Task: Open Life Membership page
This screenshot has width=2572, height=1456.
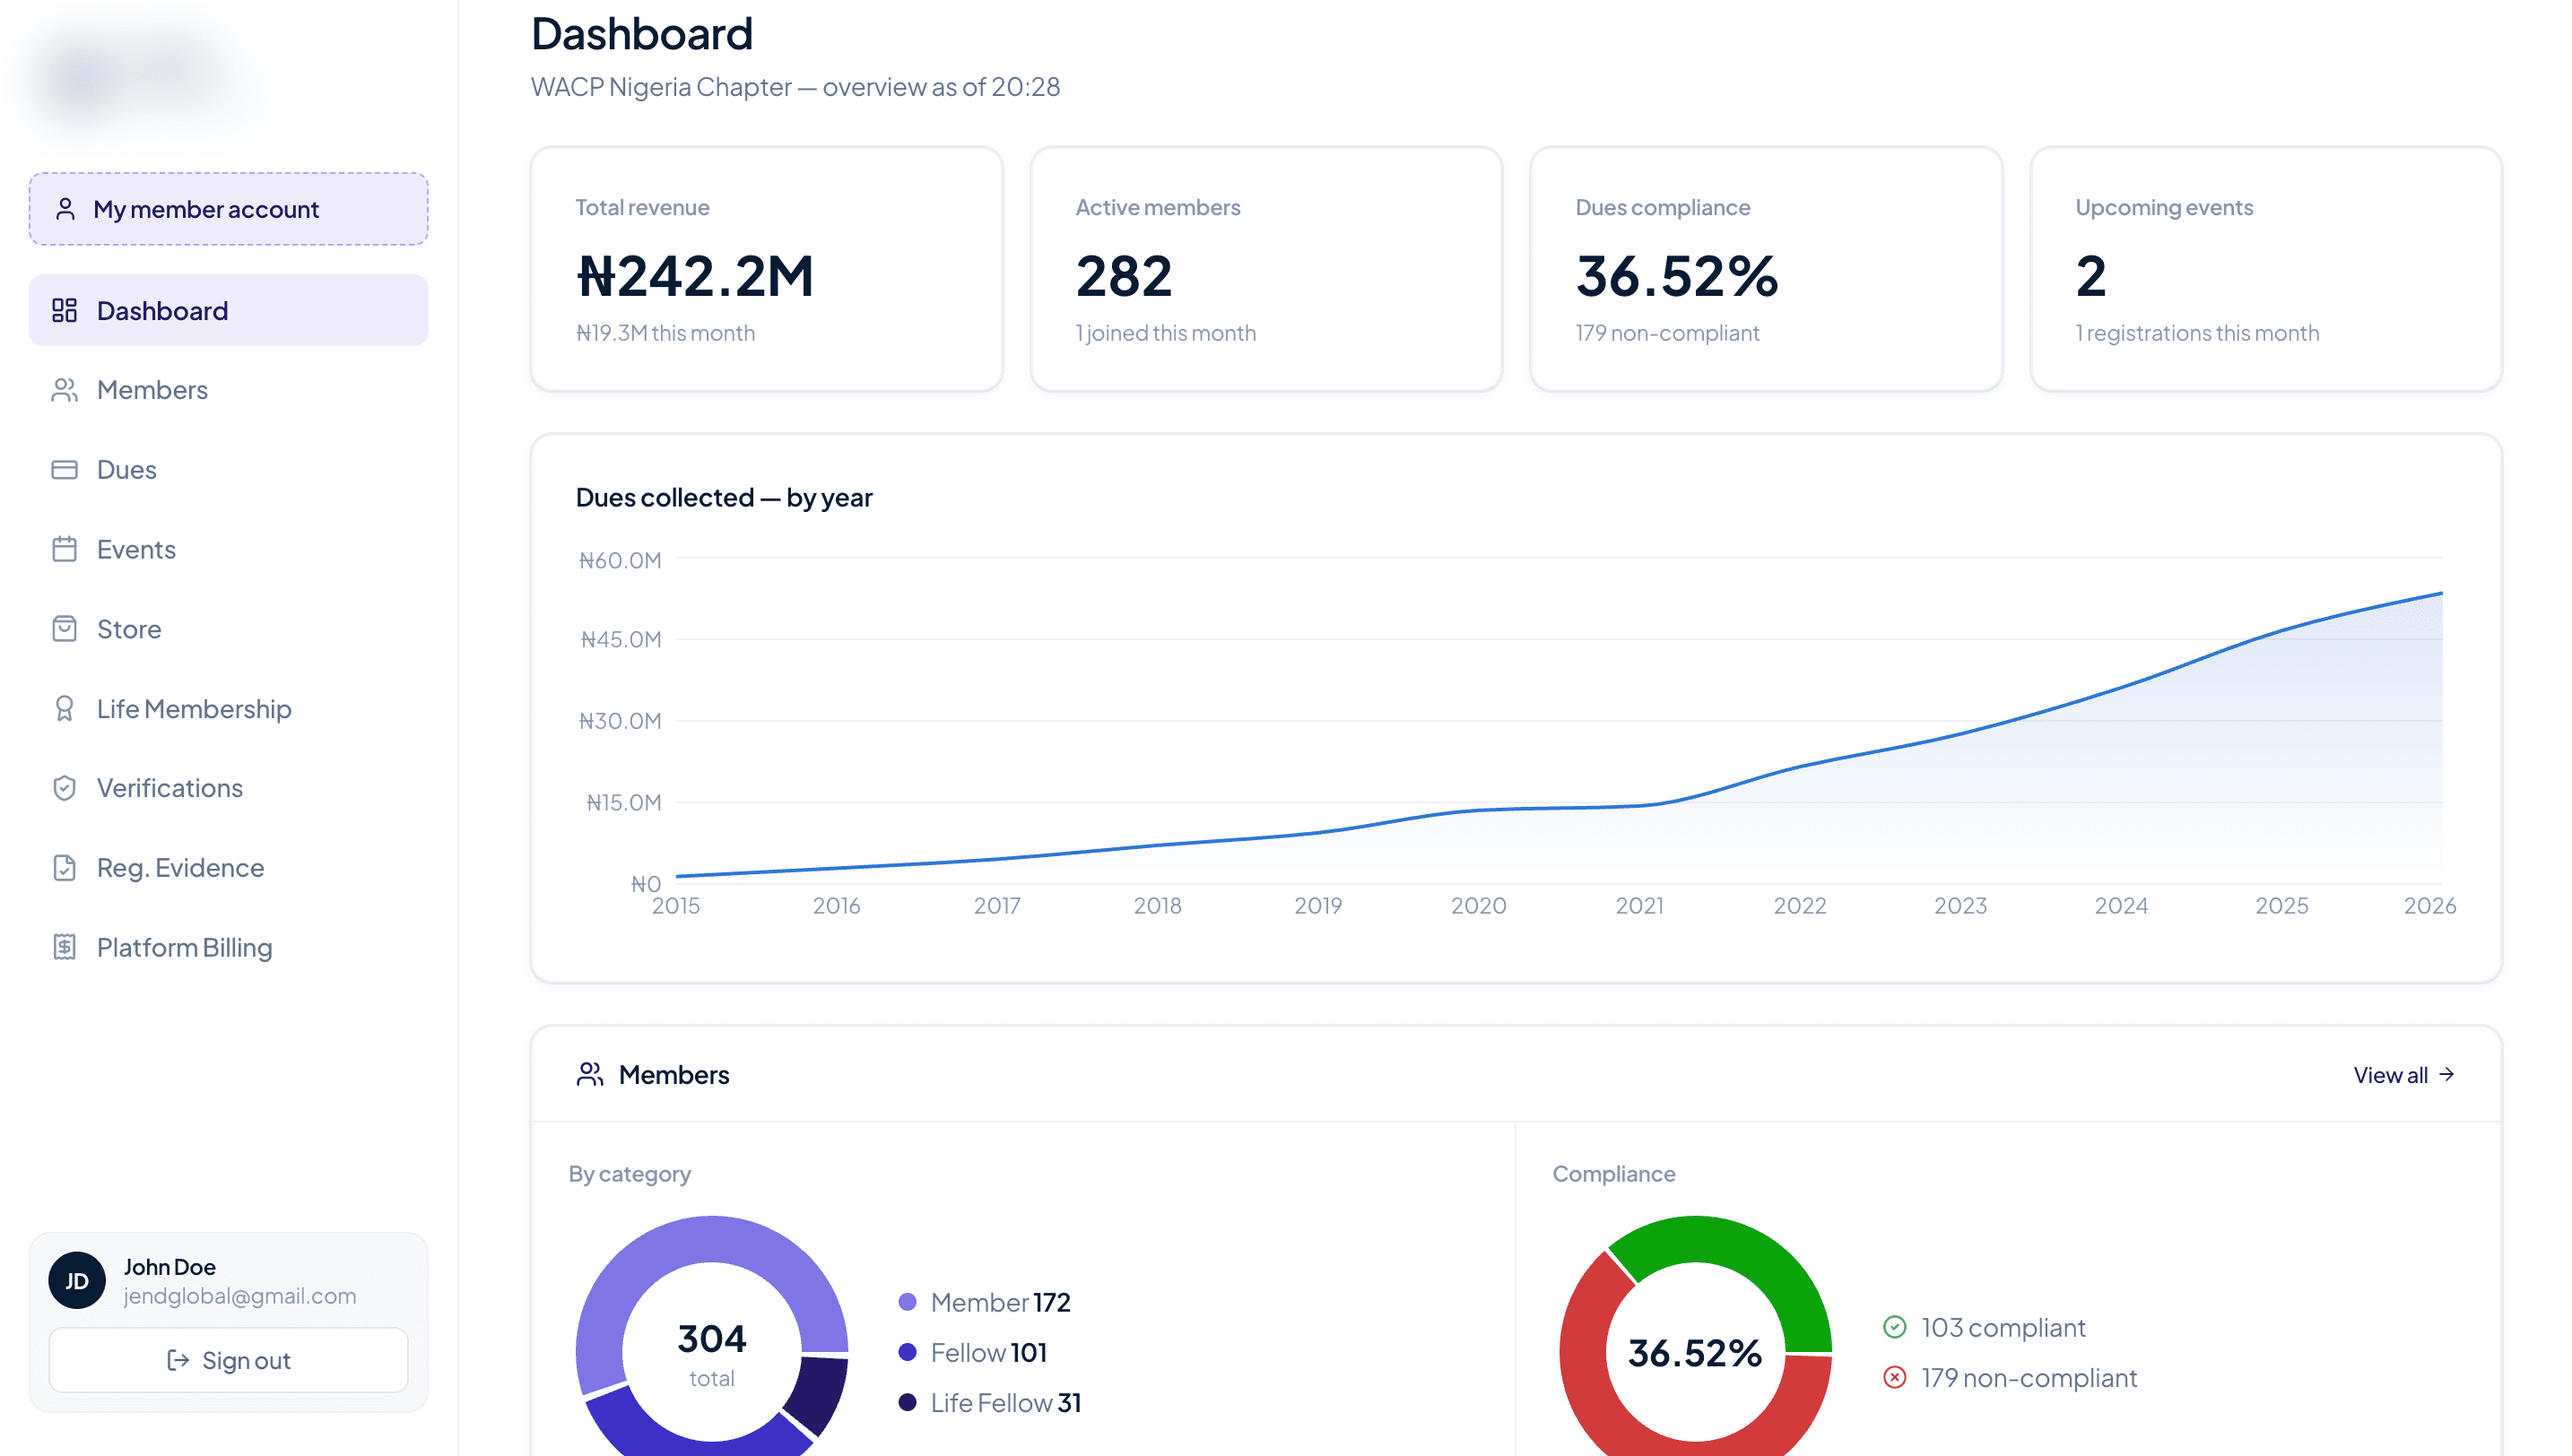Action: click(229, 709)
